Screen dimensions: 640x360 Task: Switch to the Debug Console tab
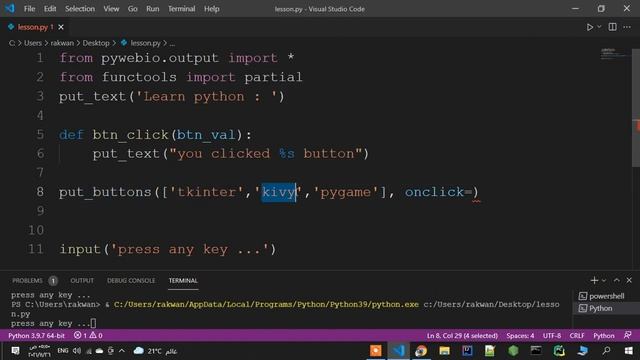tap(131, 280)
